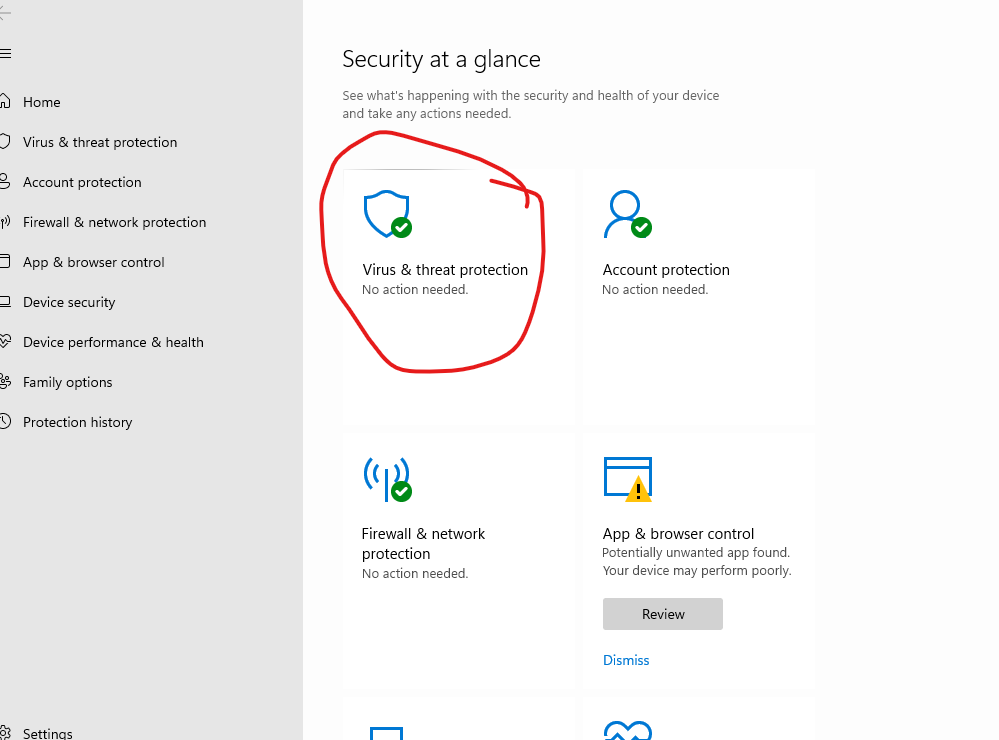Viewport: 999px width, 740px height.
Task: Click the gear icon beside Settings
Action: [5, 733]
